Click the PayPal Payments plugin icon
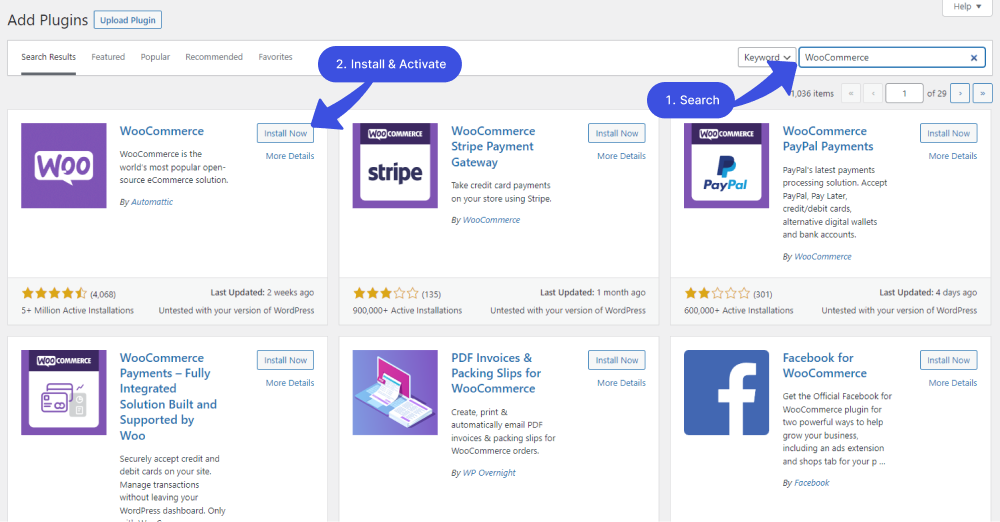The width and height of the screenshot is (1000, 522). pos(726,165)
